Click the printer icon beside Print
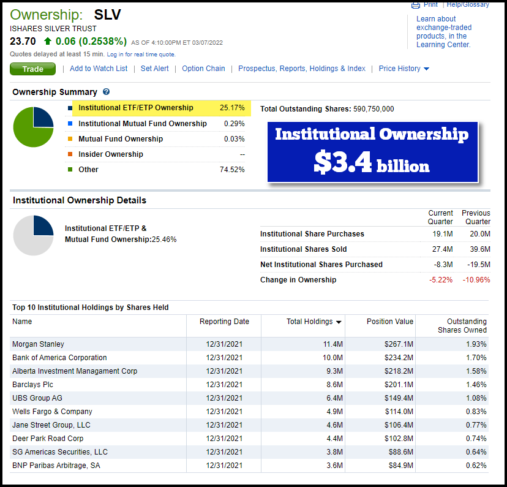The width and height of the screenshot is (507, 487). pos(415,5)
